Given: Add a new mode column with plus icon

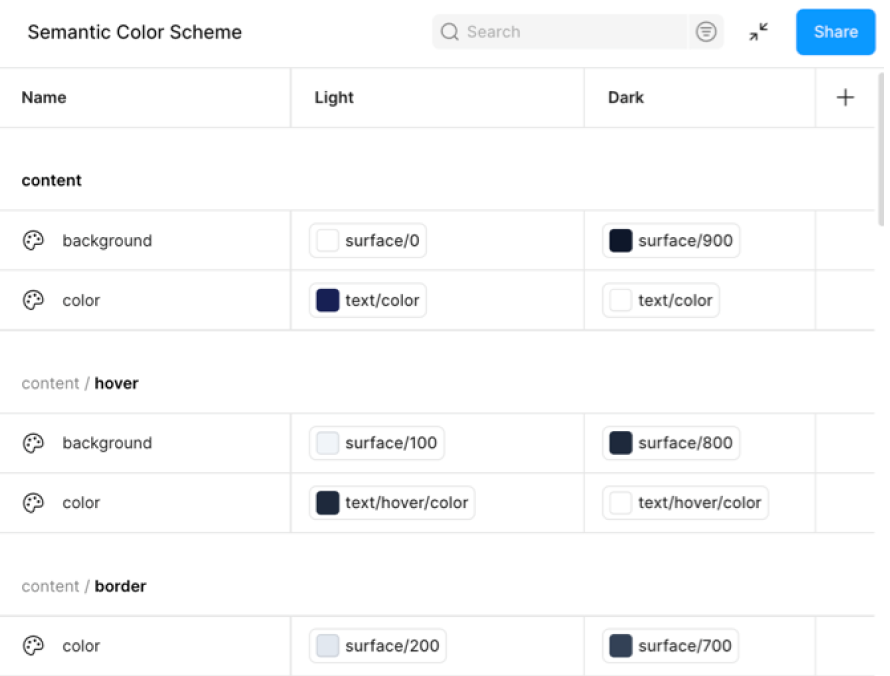Looking at the screenshot, I should pos(845,98).
